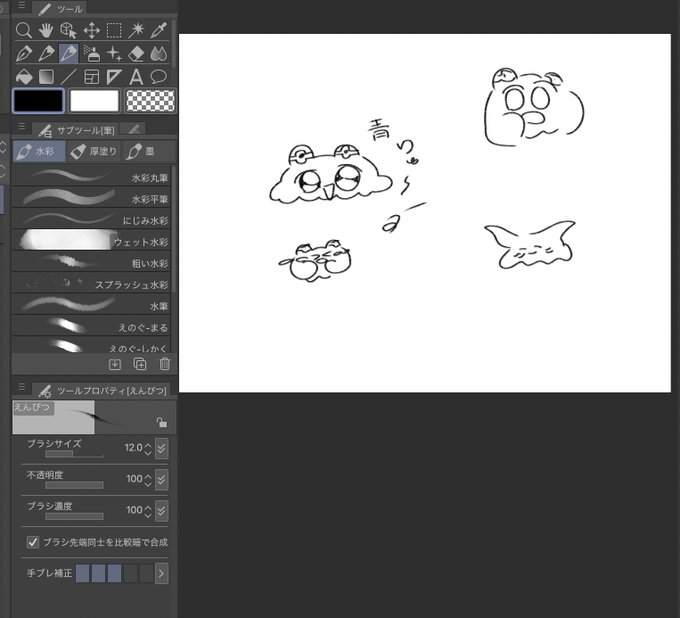The width and height of the screenshot is (680, 618).
Task: Select the にじみ水彩 brush
Action: click(92, 218)
